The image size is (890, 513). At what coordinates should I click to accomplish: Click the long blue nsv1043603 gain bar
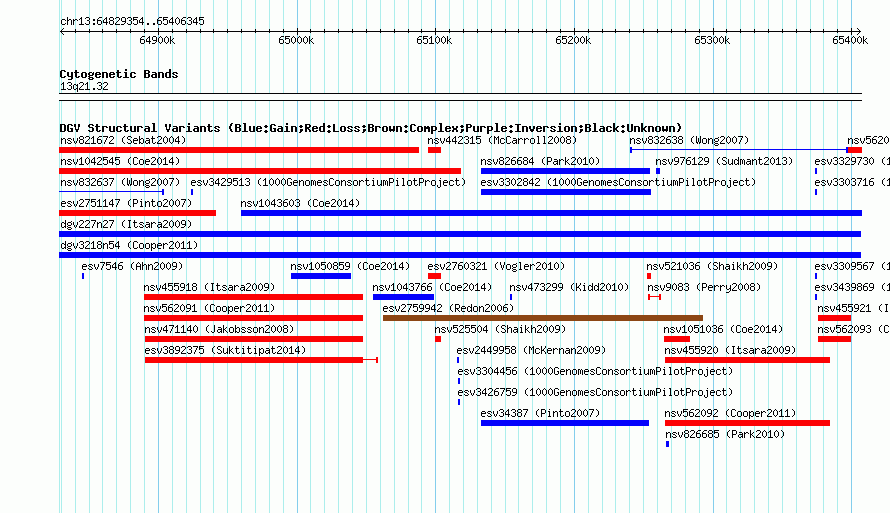tap(551, 213)
